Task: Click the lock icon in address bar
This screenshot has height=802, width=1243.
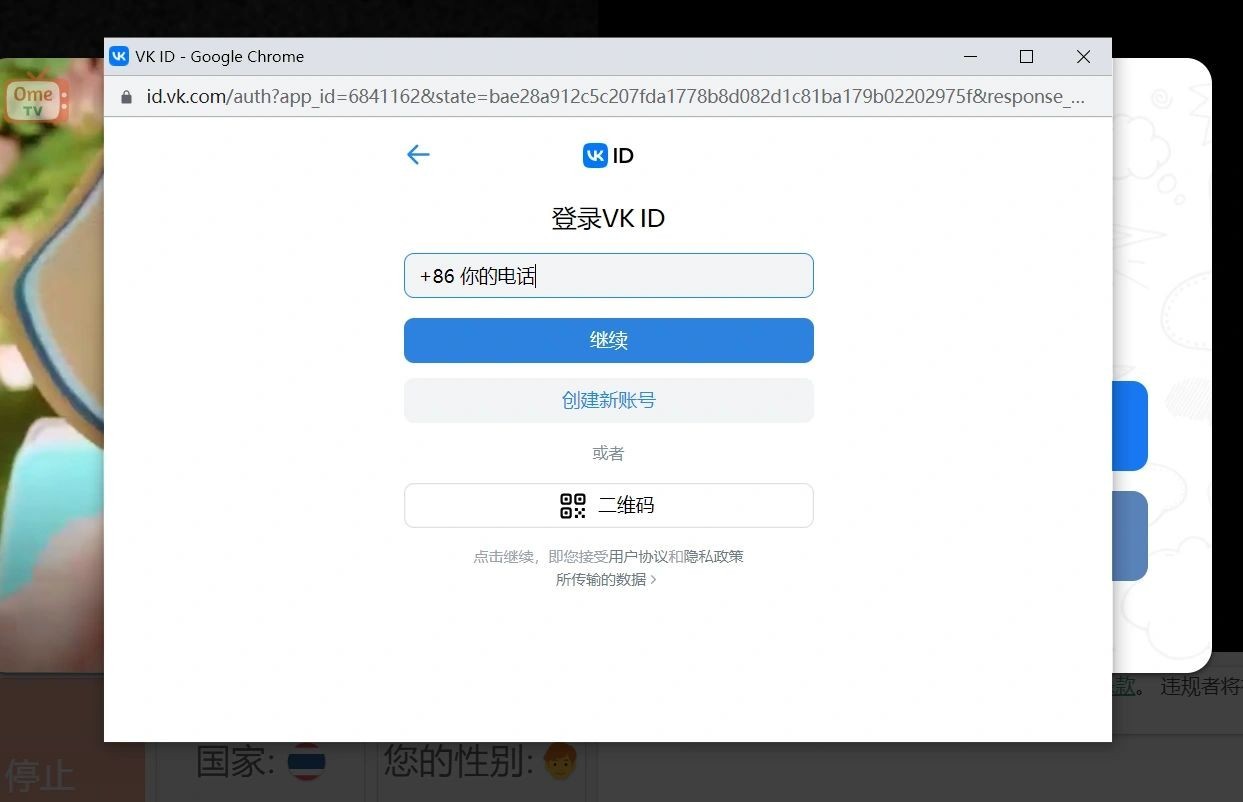Action: [126, 97]
